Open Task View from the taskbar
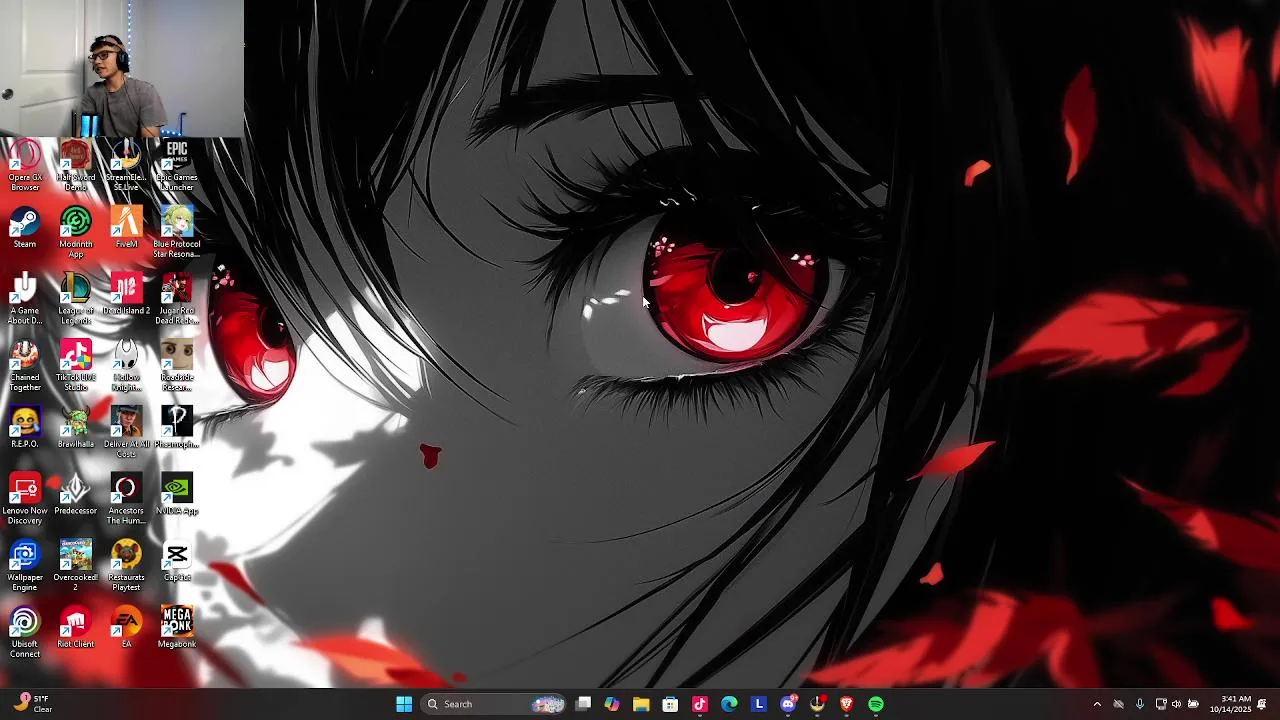The width and height of the screenshot is (1280, 720). 584,704
